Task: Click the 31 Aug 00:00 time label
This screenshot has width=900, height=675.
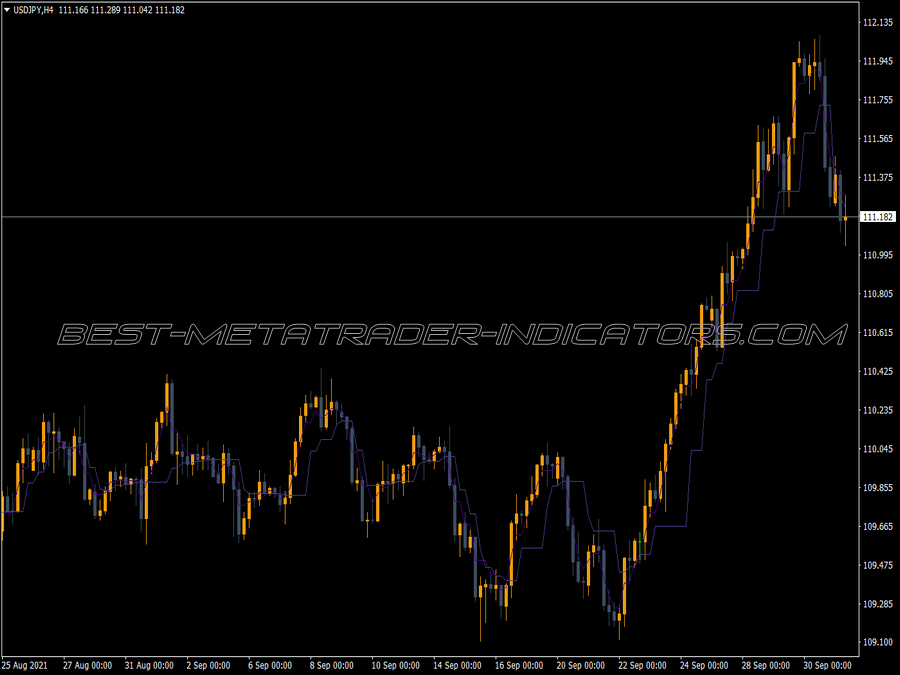Action: click(x=149, y=665)
